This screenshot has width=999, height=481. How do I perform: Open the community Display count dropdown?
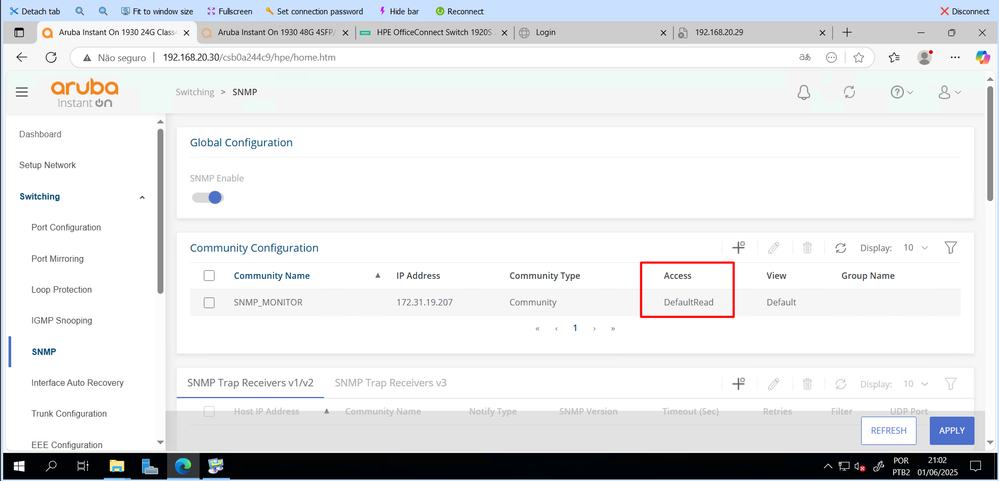click(915, 248)
